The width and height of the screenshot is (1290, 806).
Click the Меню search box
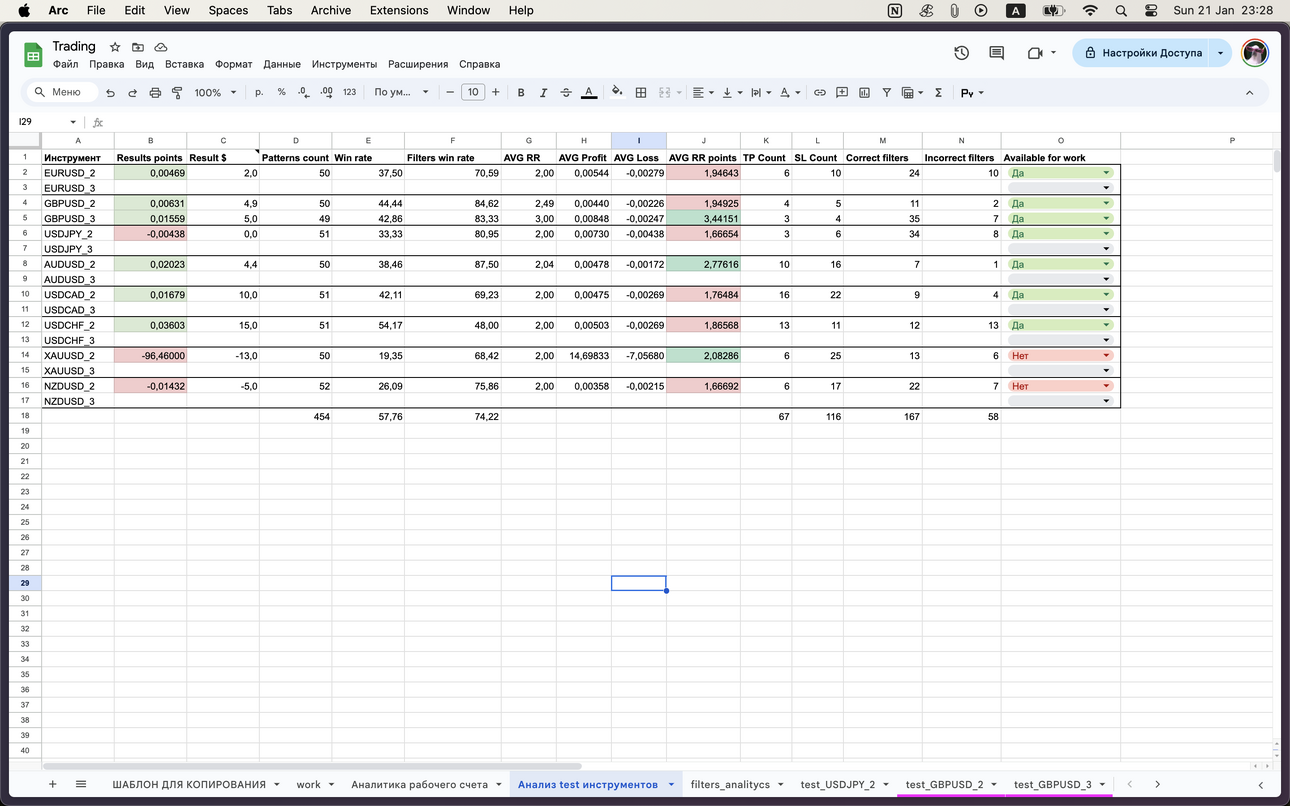pyautogui.click(x=64, y=92)
